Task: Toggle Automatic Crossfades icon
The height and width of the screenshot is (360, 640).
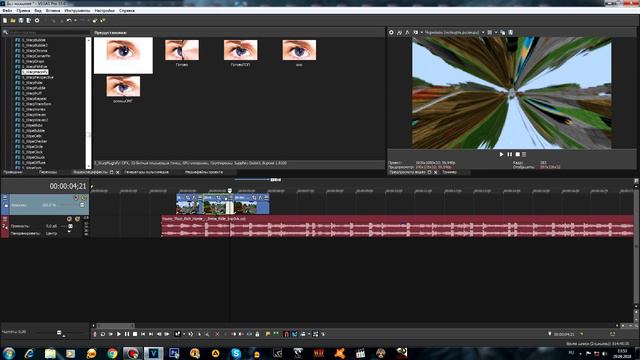Action: pos(294,334)
